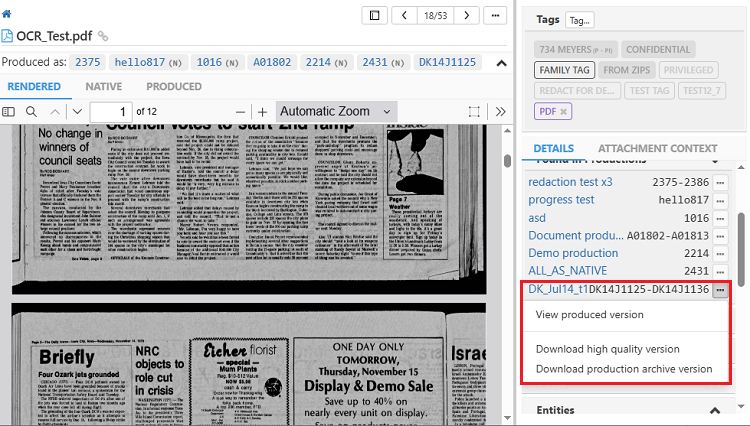The image size is (750, 426).
Task: Toggle the FAMILY TAG tag
Action: [564, 70]
